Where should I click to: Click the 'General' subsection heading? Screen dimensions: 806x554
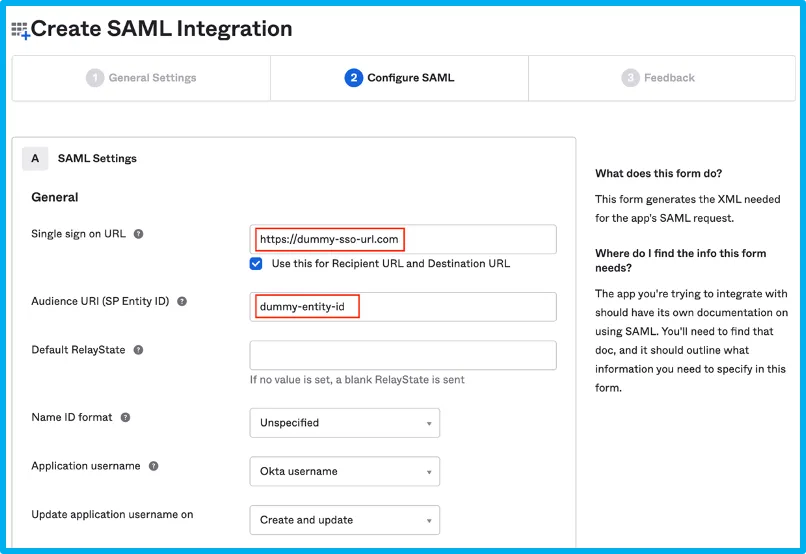55,197
